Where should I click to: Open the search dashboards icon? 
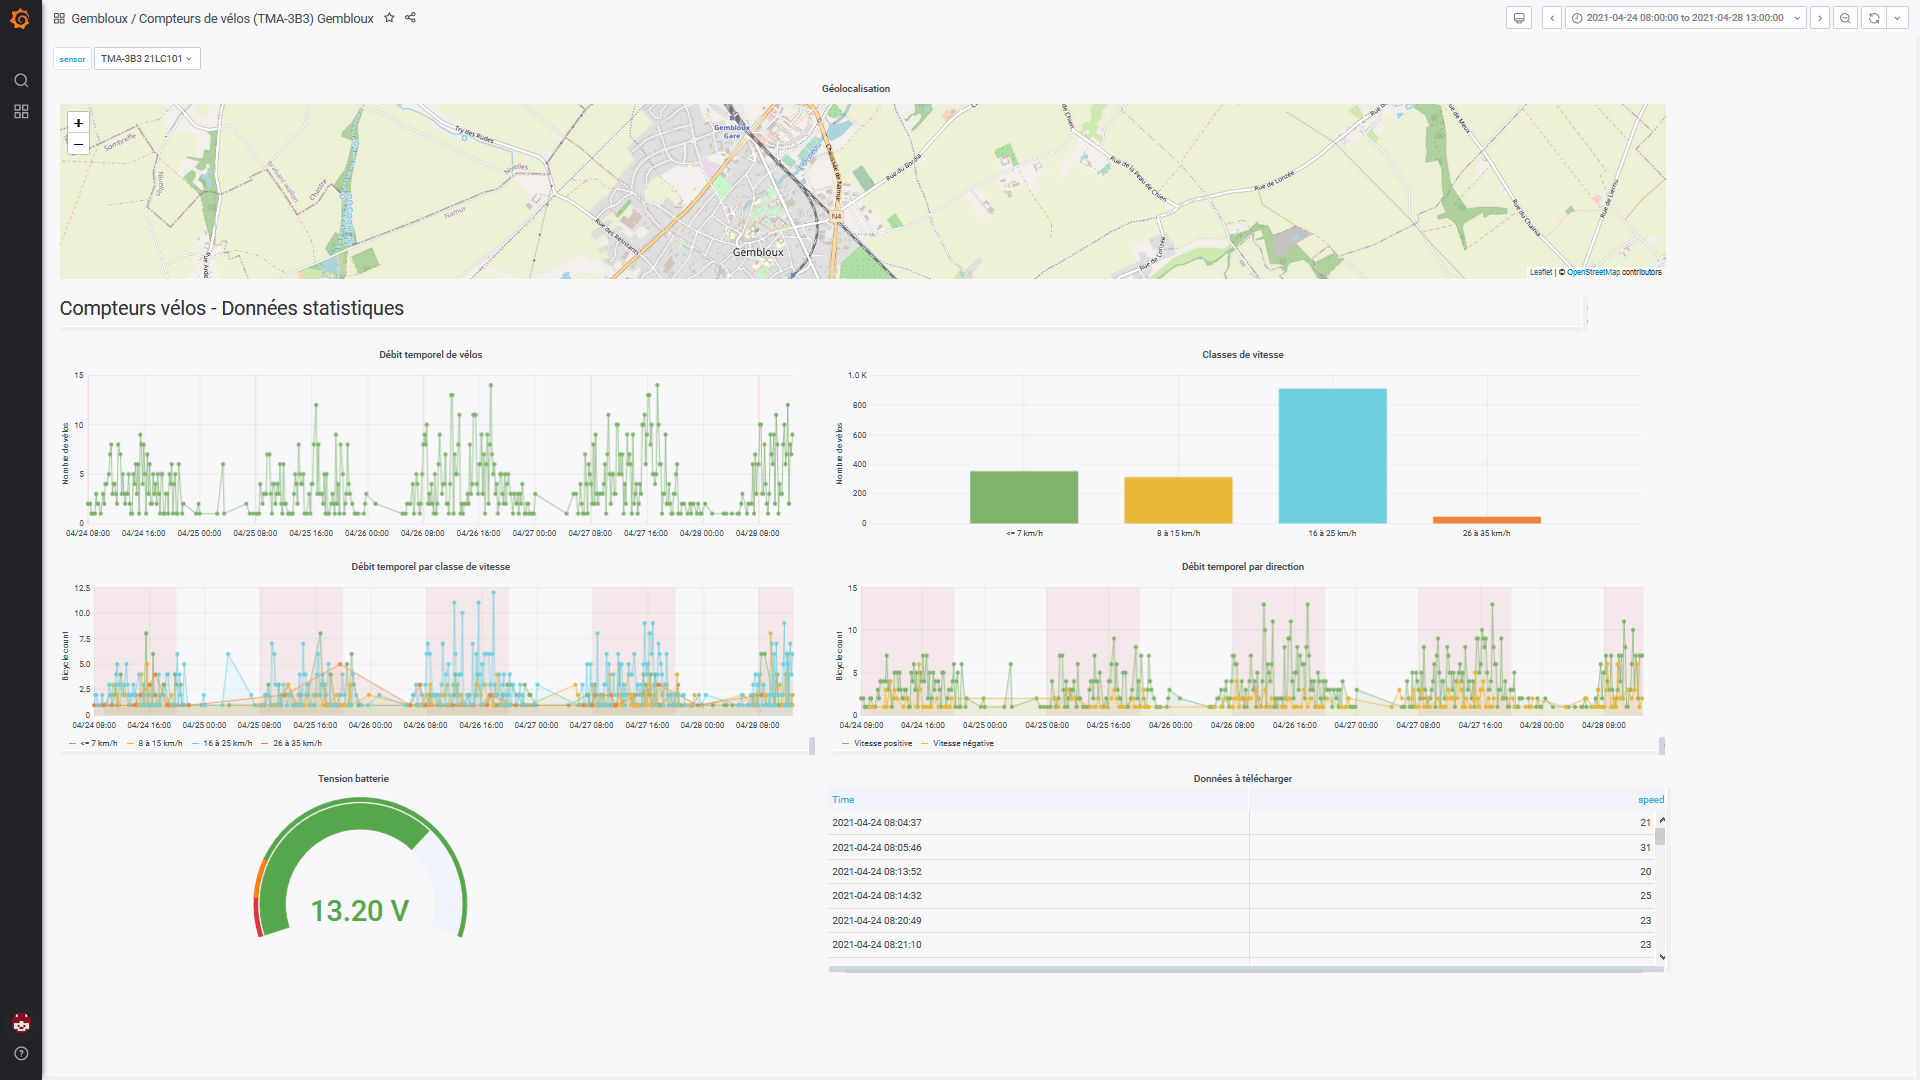click(21, 80)
